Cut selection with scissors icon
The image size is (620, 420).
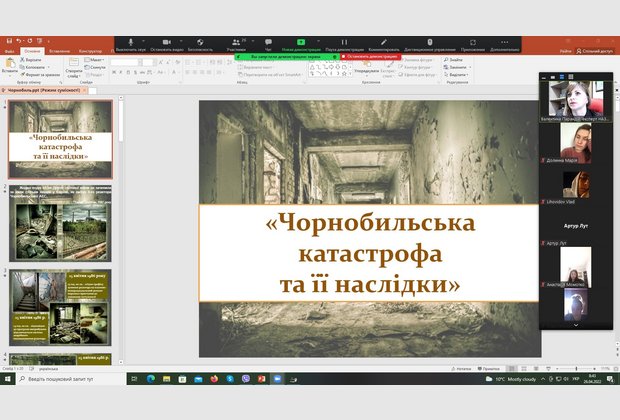pos(31,60)
